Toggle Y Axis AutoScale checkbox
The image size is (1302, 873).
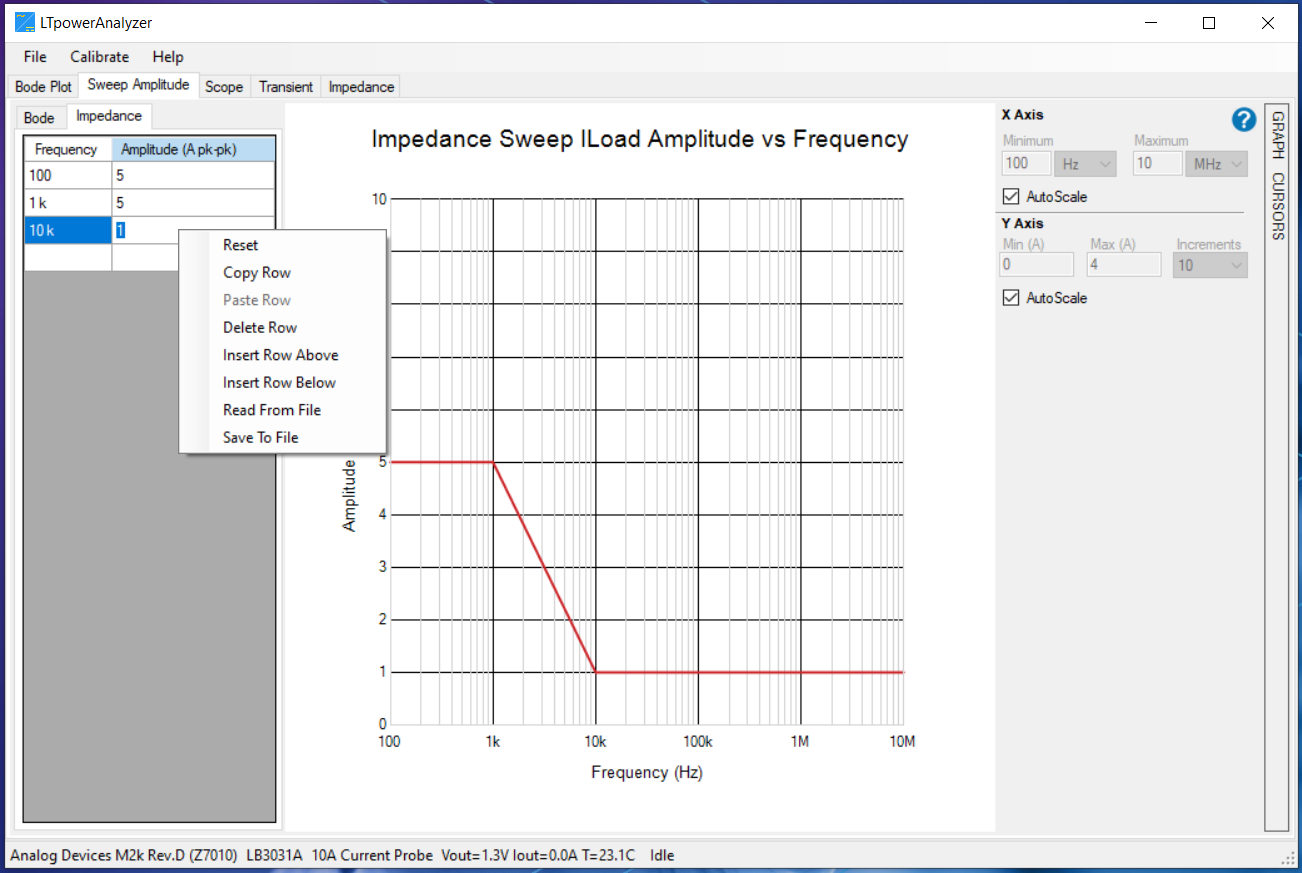pos(1011,298)
